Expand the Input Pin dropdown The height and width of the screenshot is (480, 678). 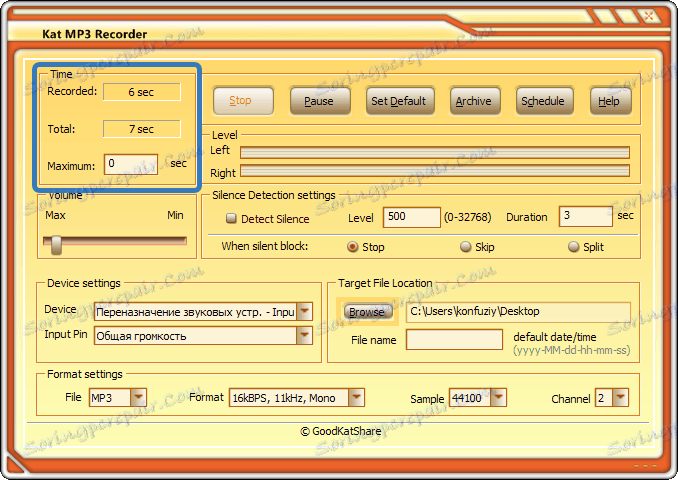pos(304,336)
